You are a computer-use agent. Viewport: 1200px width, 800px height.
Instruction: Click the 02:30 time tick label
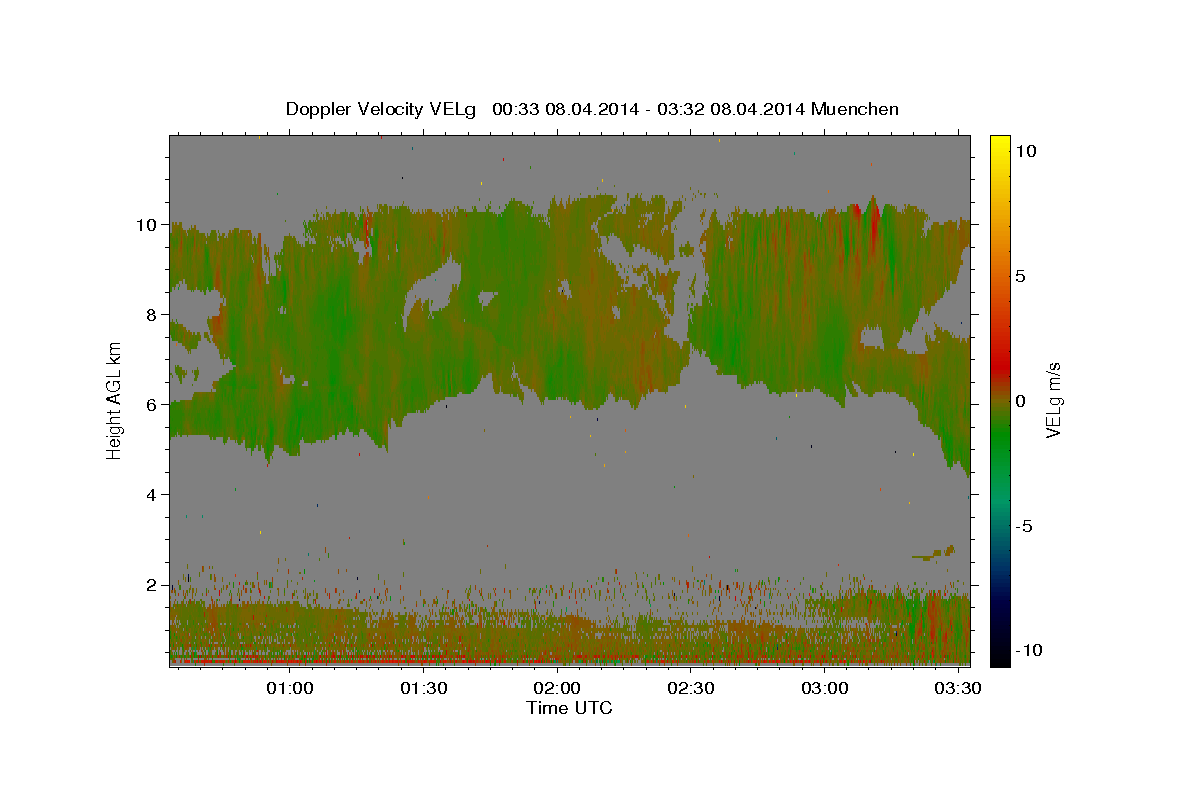691,688
